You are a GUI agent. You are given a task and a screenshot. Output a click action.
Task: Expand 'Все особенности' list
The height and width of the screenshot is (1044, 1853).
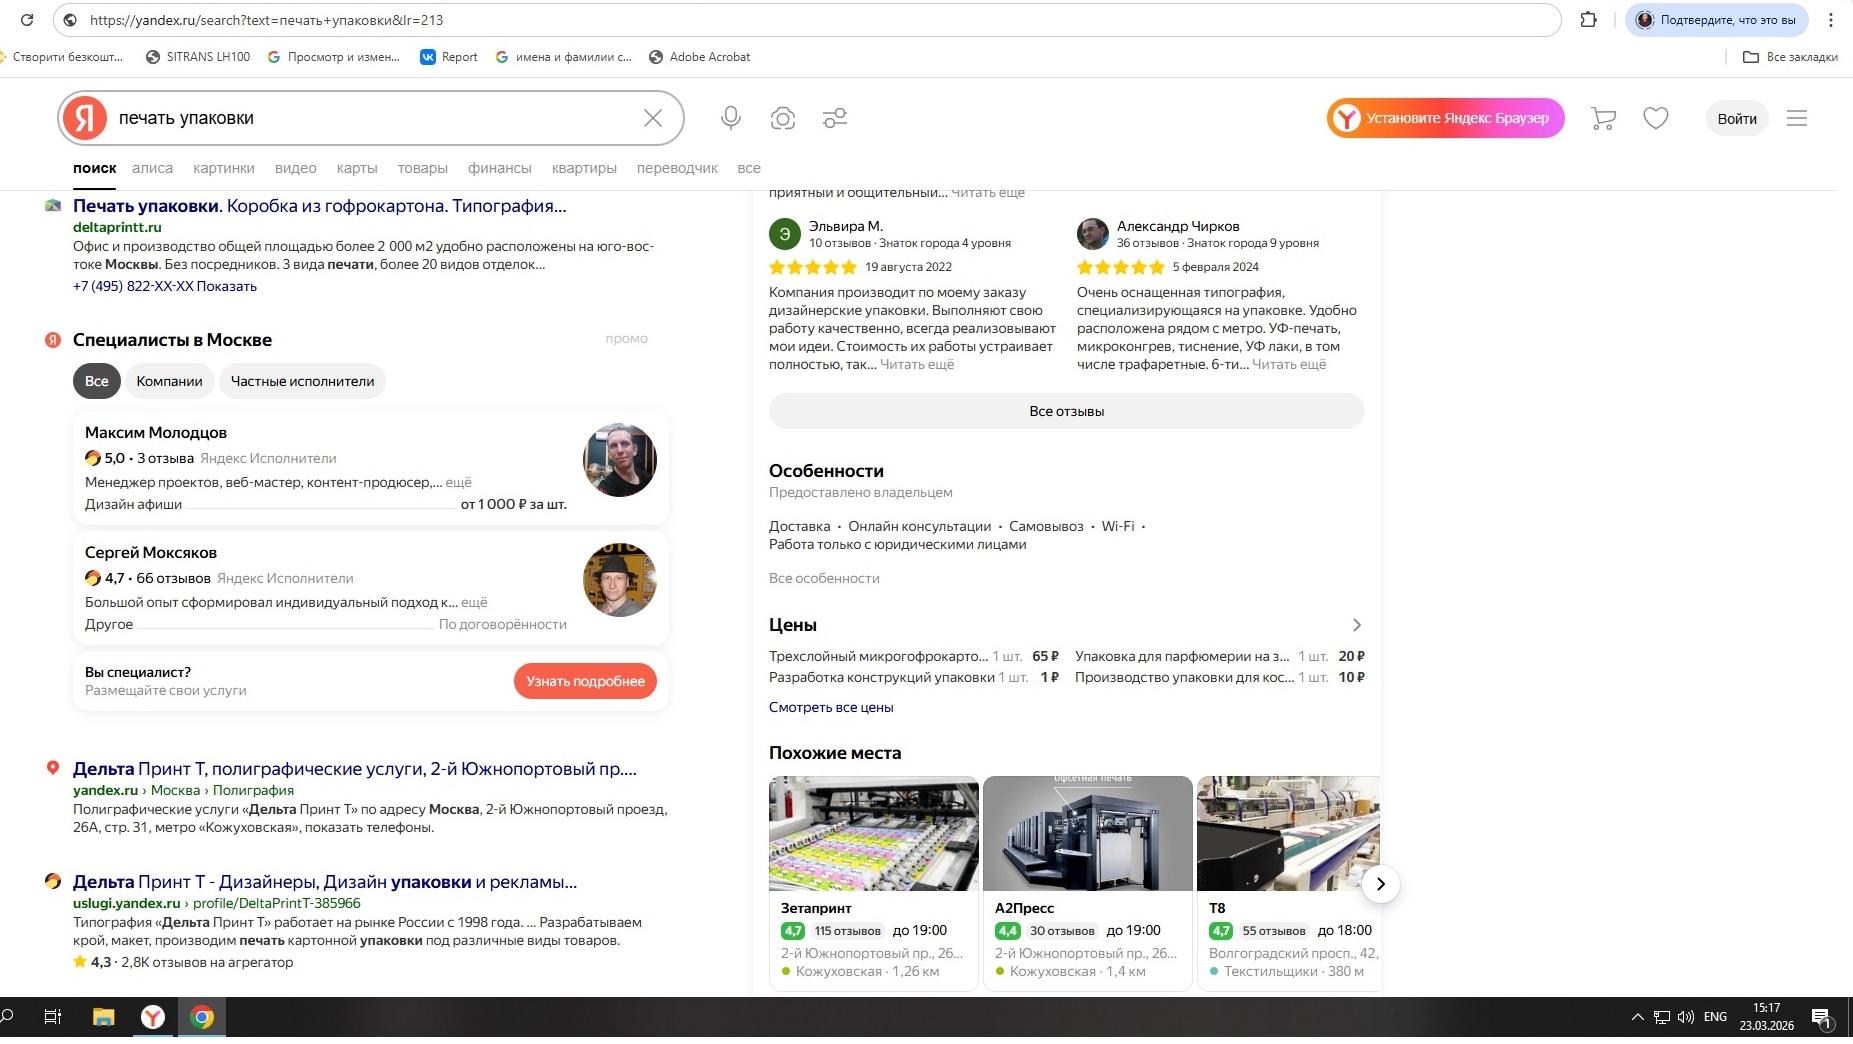[824, 578]
